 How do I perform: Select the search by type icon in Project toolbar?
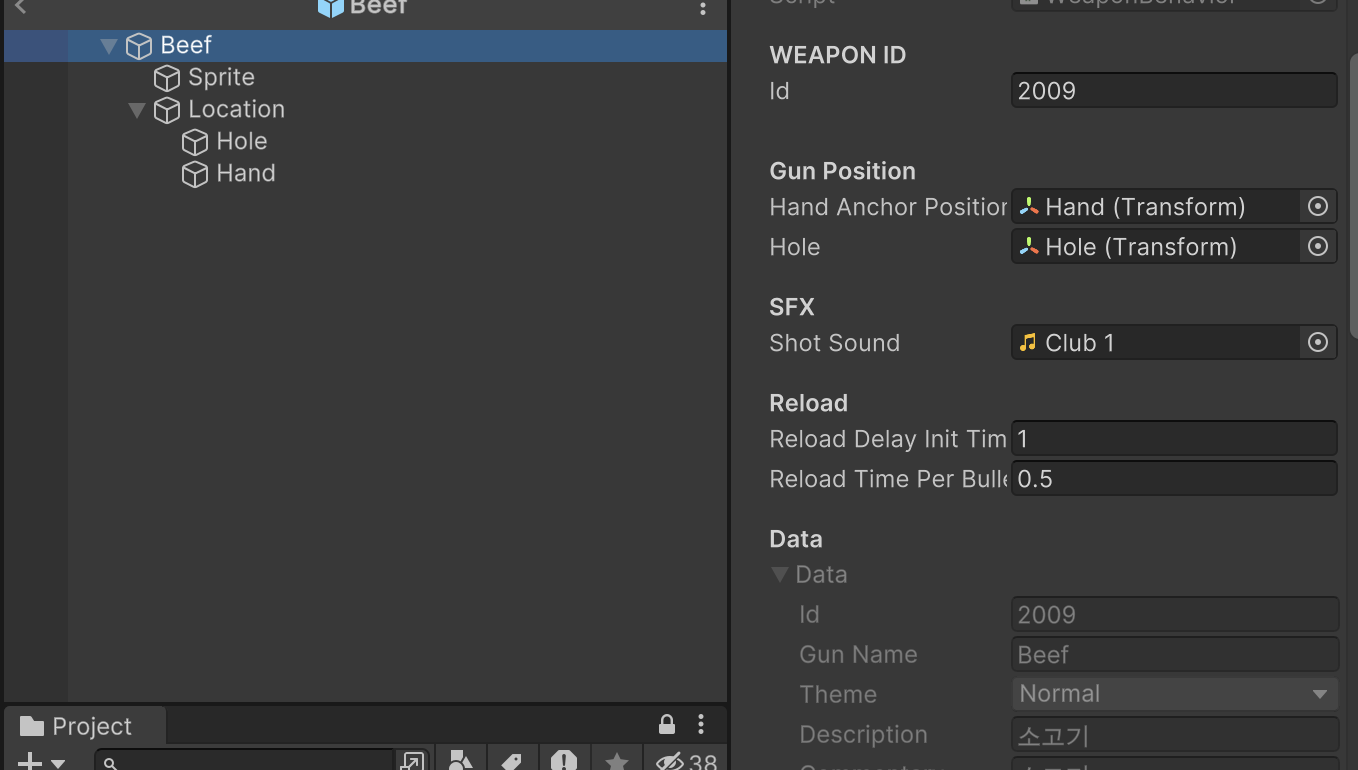[460, 760]
